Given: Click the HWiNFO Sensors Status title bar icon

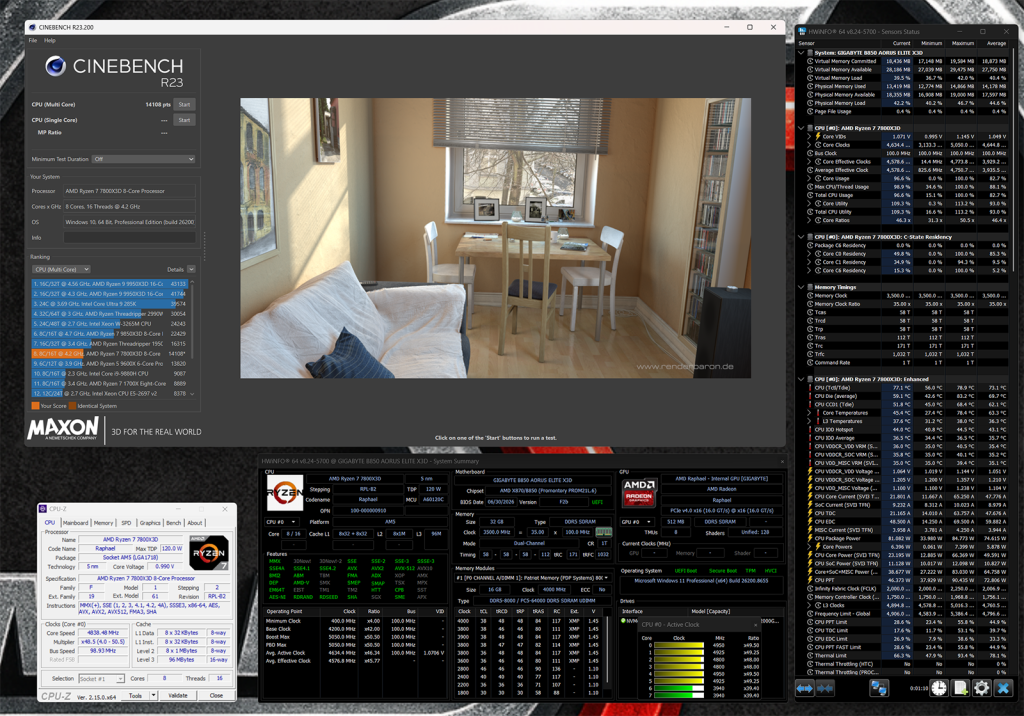Looking at the screenshot, I should [x=802, y=31].
